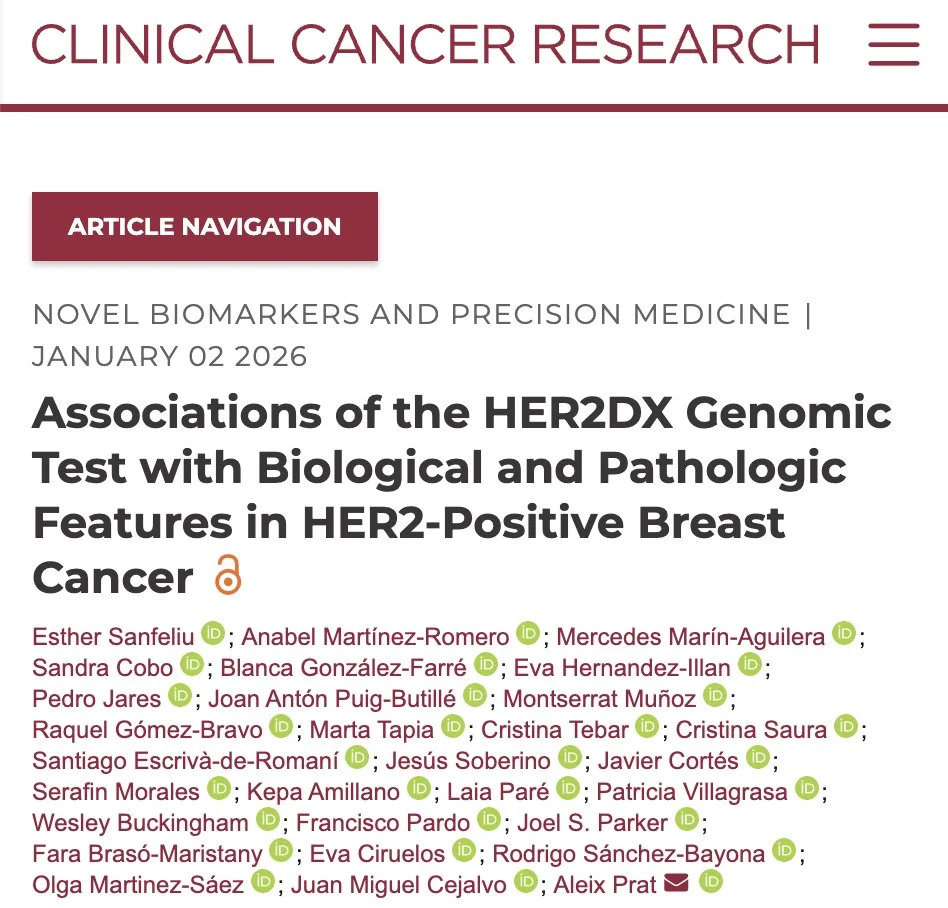Select author Wesley Buckingham
Image resolution: width=948 pixels, height=908 pixels.
140,823
